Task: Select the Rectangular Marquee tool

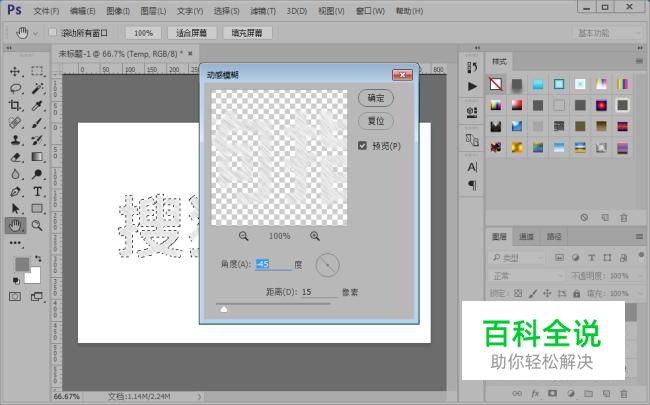Action: (37, 71)
